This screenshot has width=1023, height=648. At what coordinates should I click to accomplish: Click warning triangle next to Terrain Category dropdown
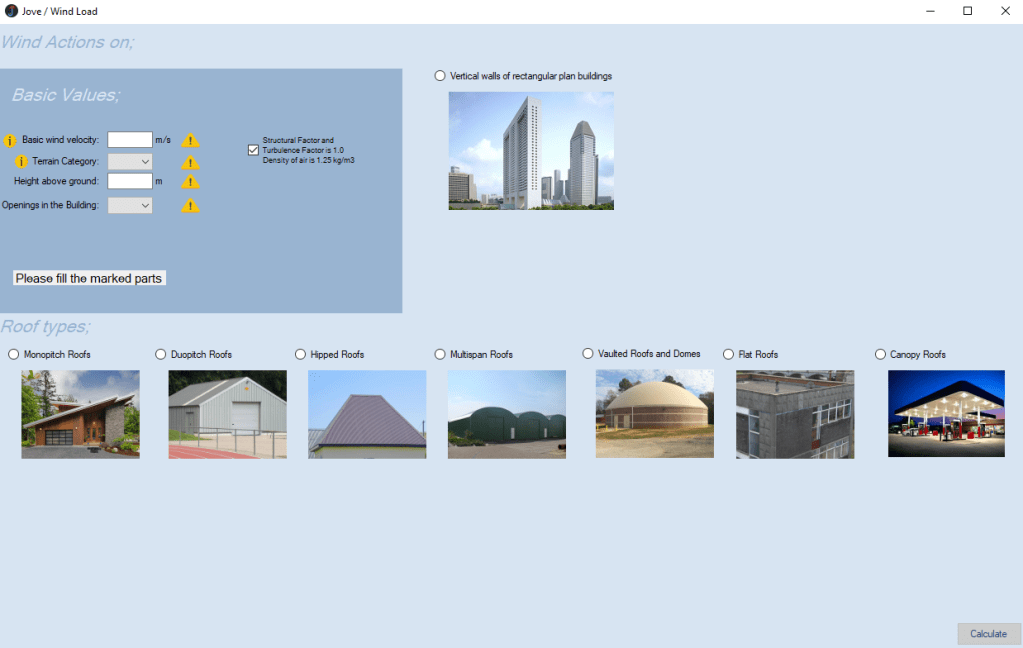[x=190, y=162]
